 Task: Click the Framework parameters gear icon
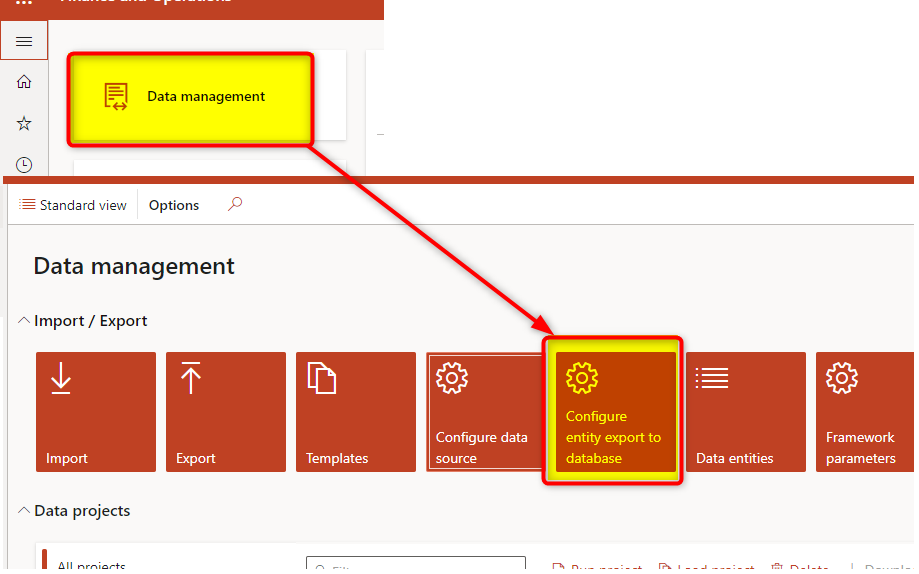[842, 378]
